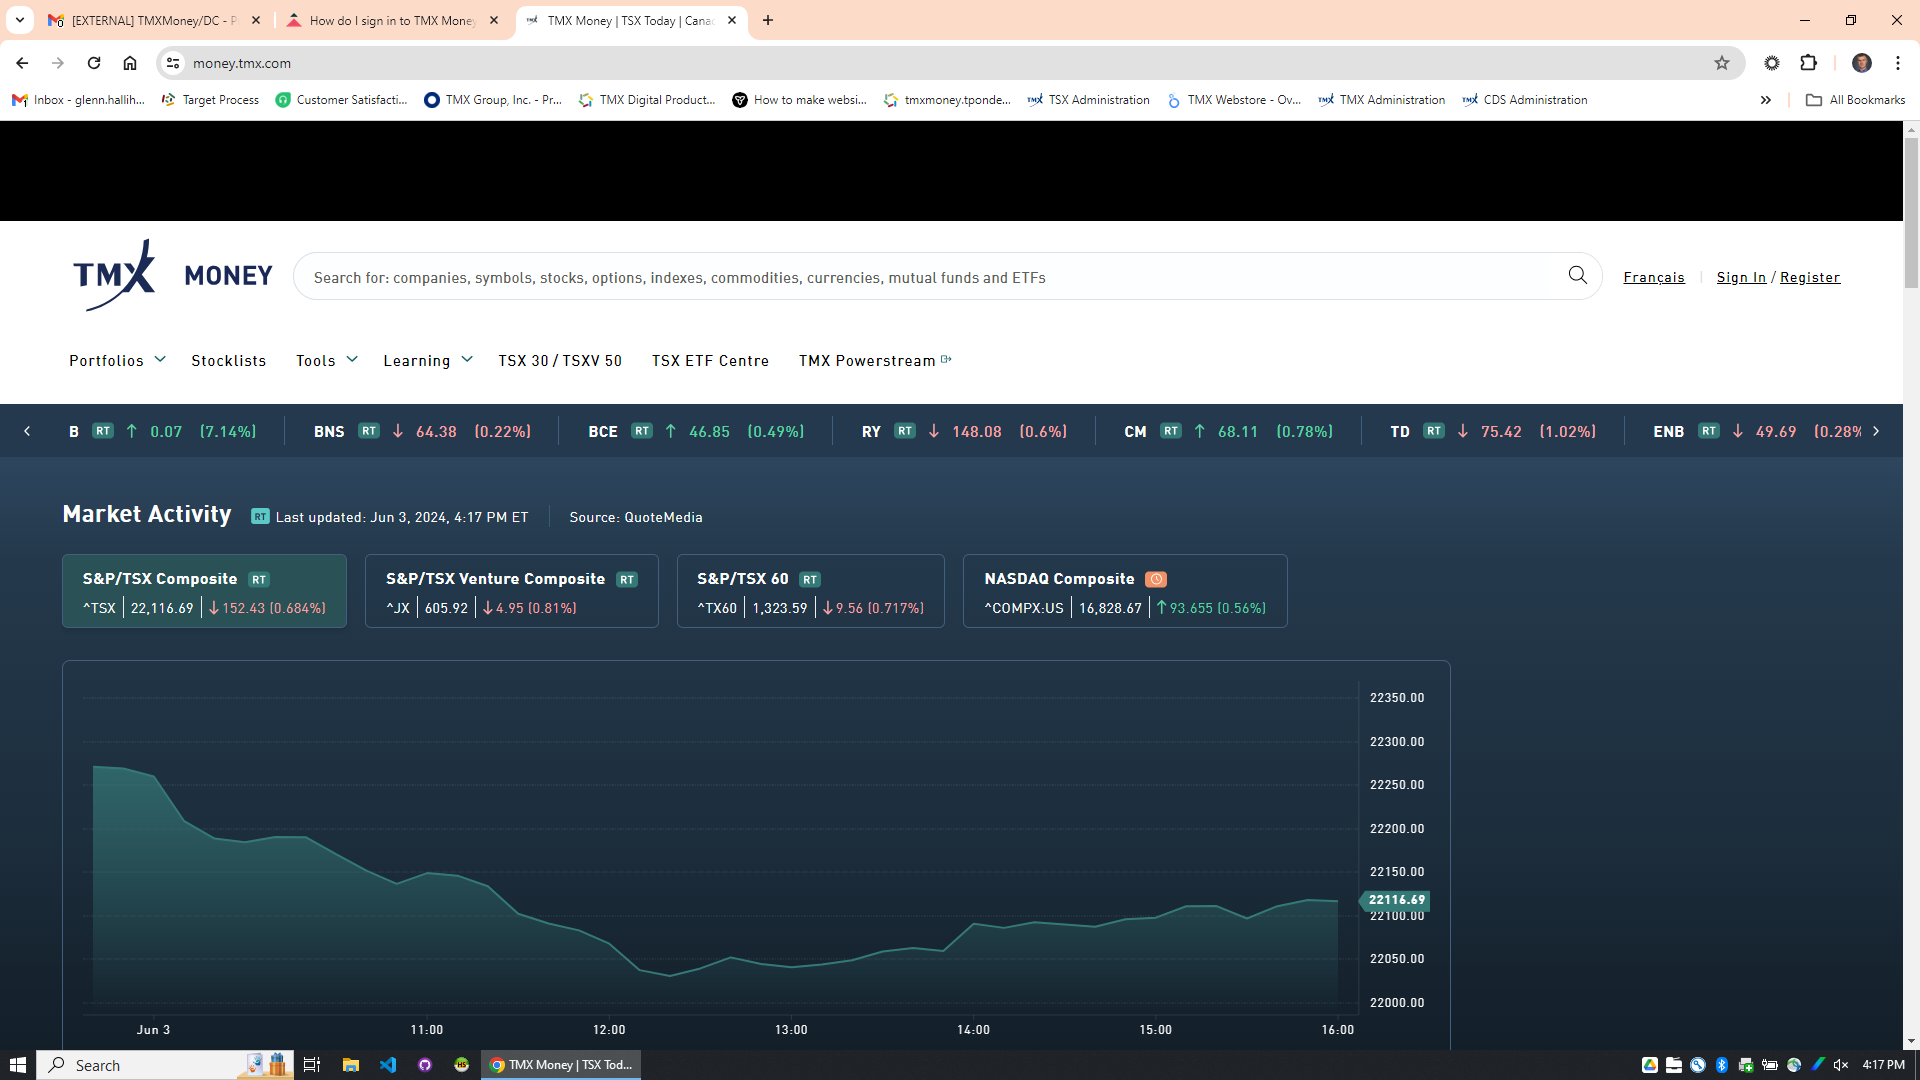Click the search magnifier icon

coord(1577,275)
